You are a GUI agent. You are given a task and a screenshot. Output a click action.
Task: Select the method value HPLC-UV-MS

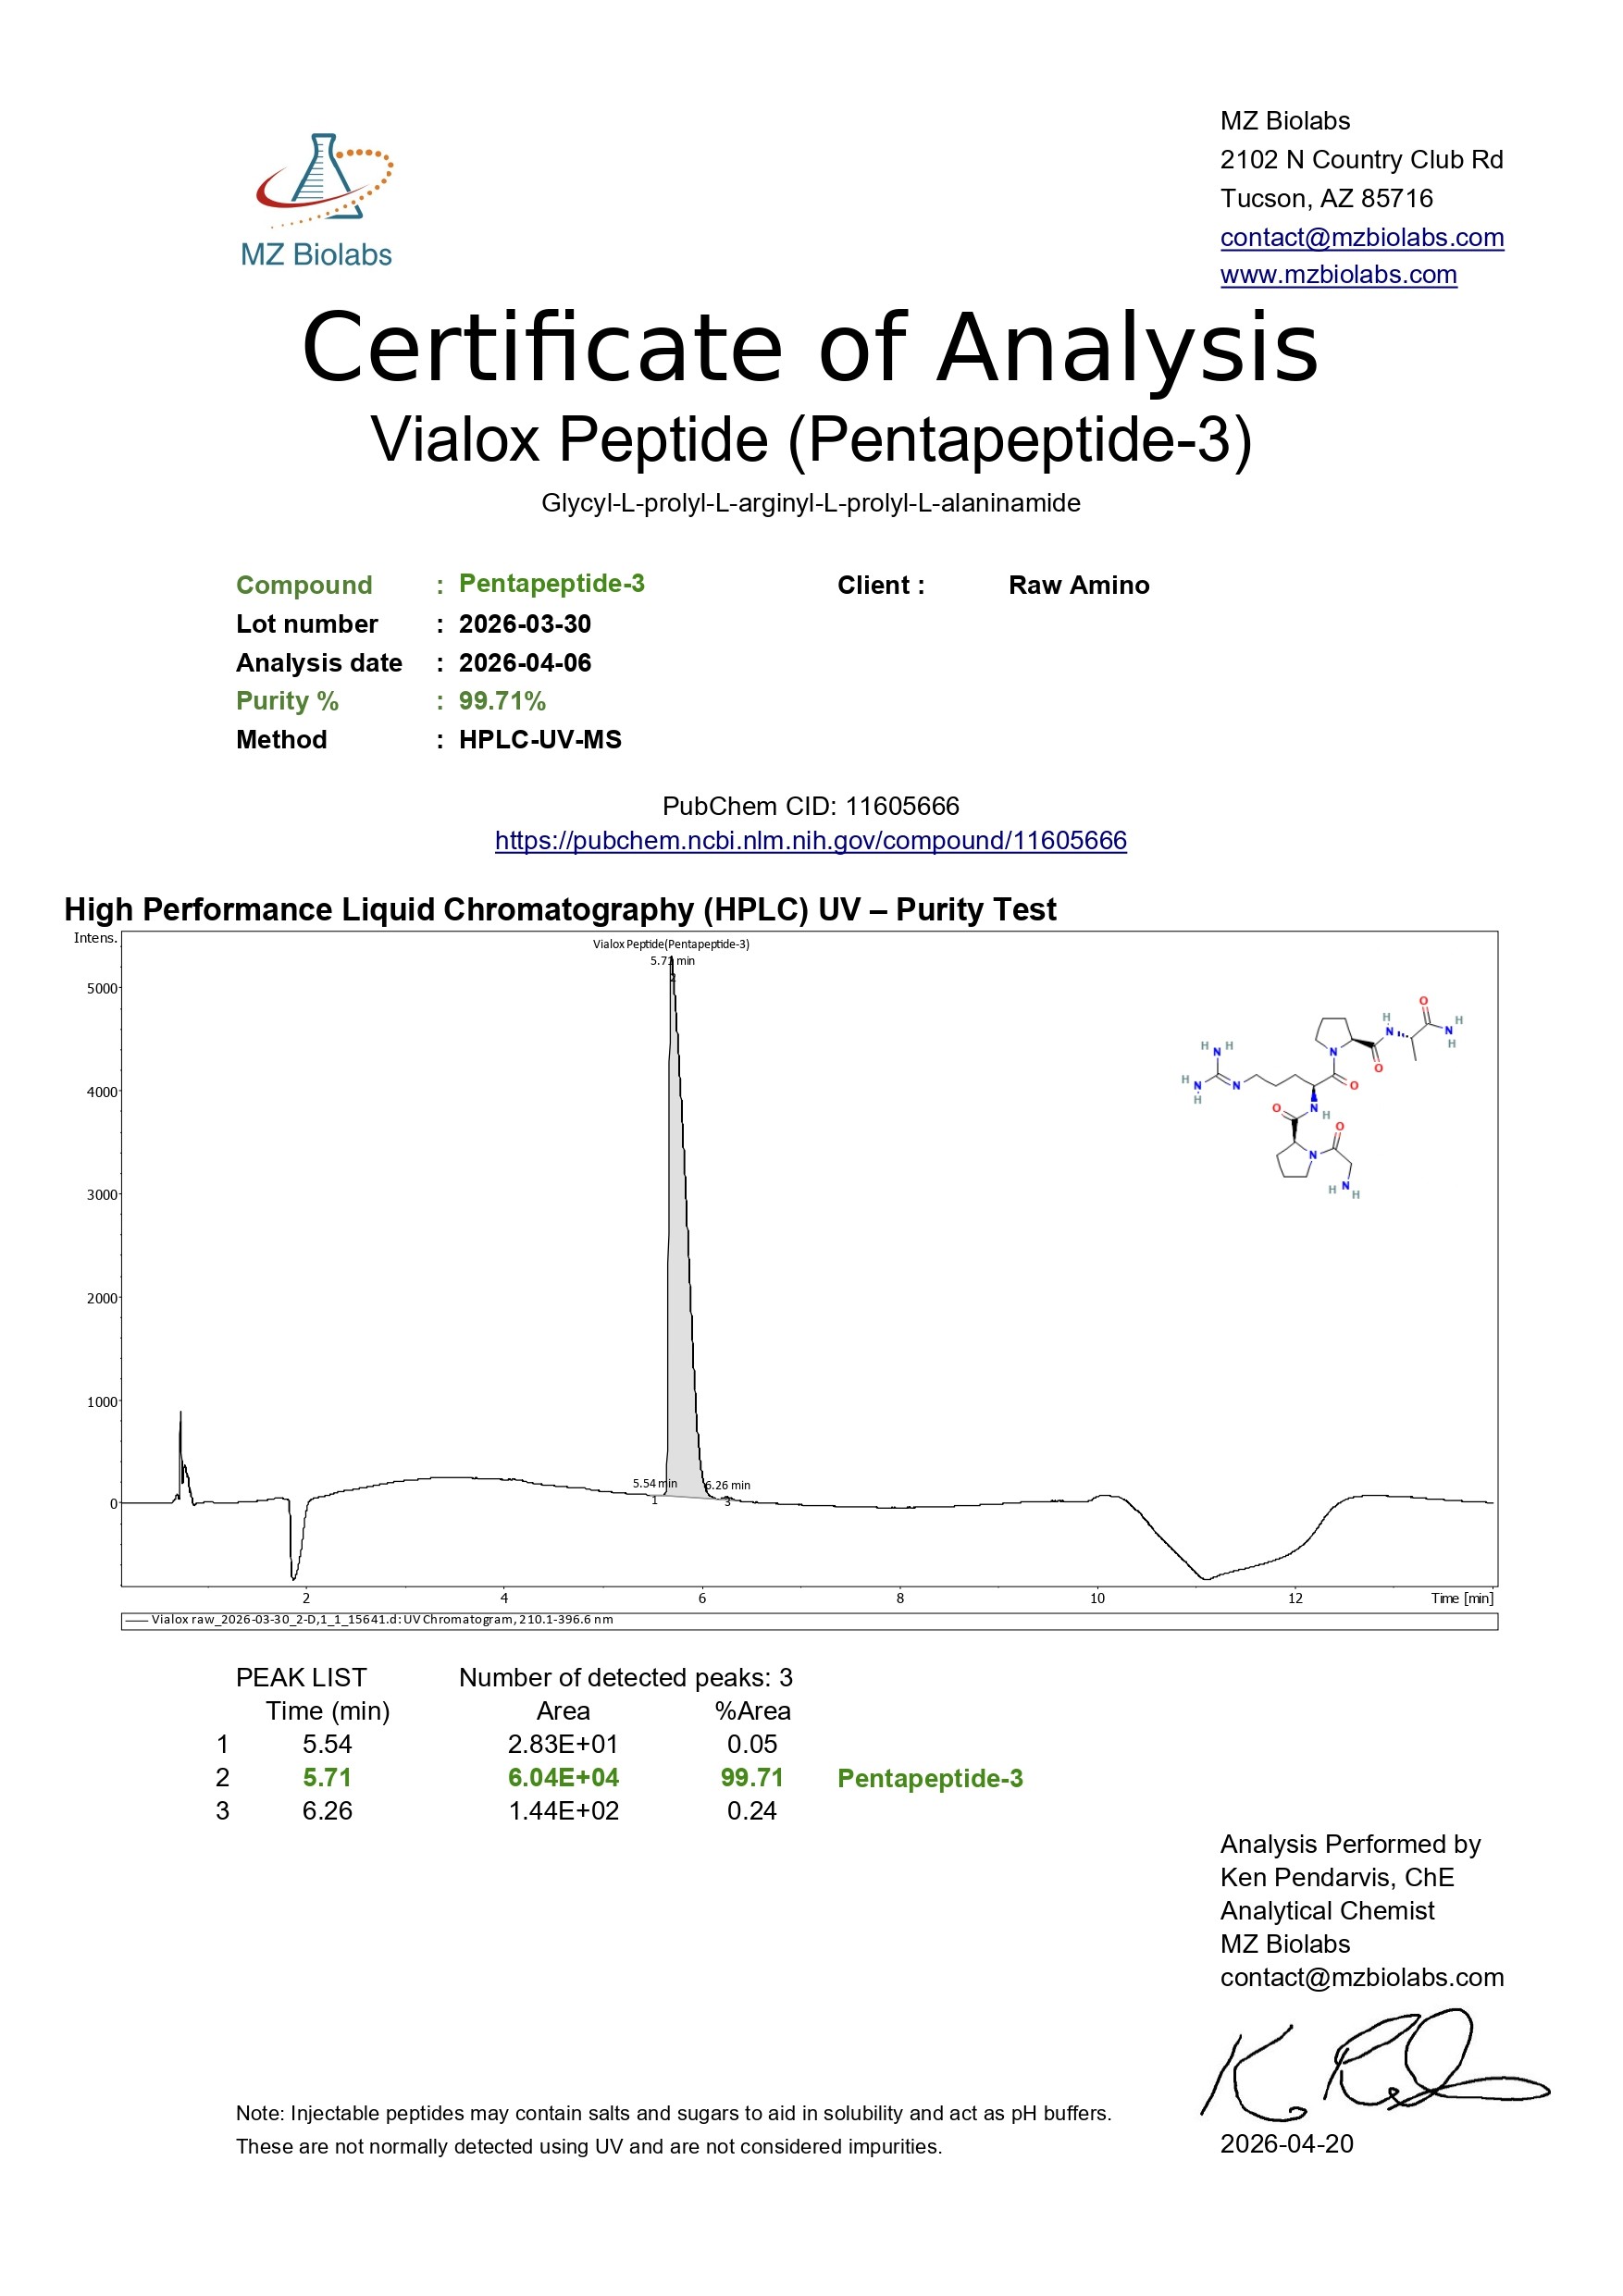click(540, 740)
